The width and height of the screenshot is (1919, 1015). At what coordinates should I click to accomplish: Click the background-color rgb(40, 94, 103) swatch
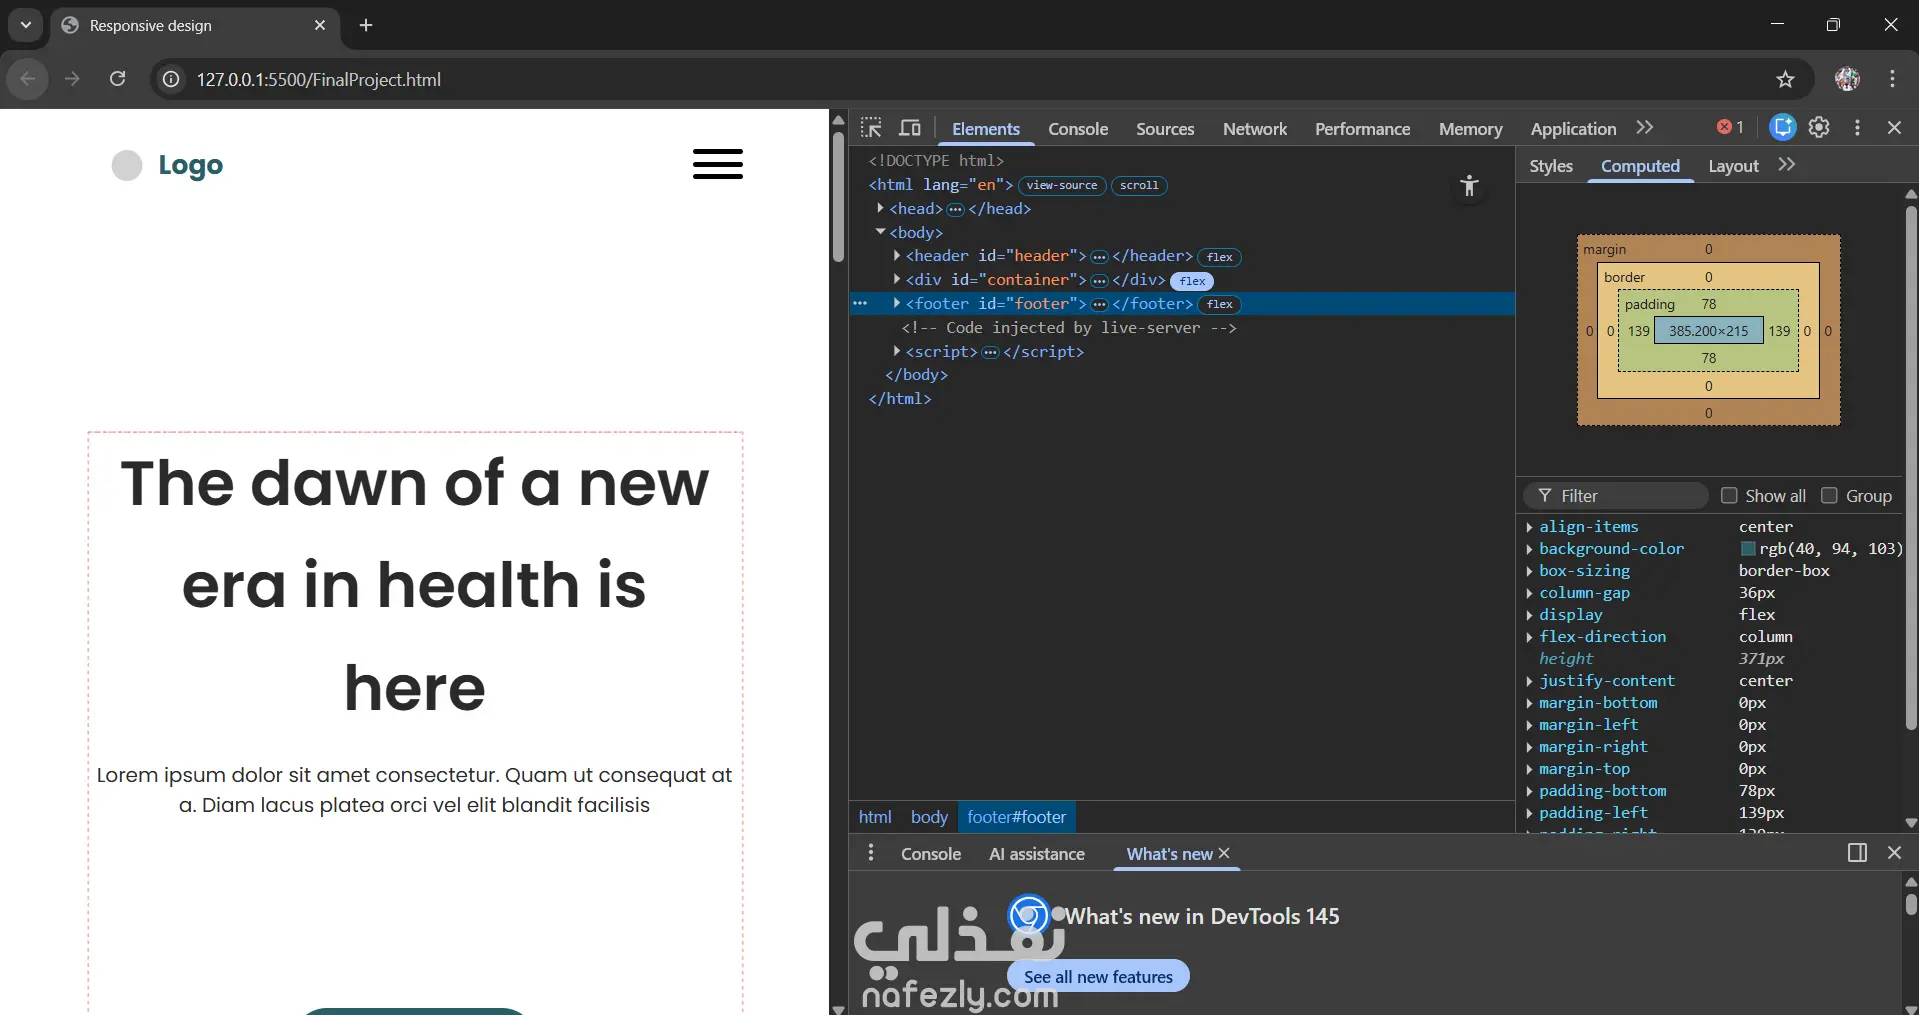pyautogui.click(x=1748, y=549)
